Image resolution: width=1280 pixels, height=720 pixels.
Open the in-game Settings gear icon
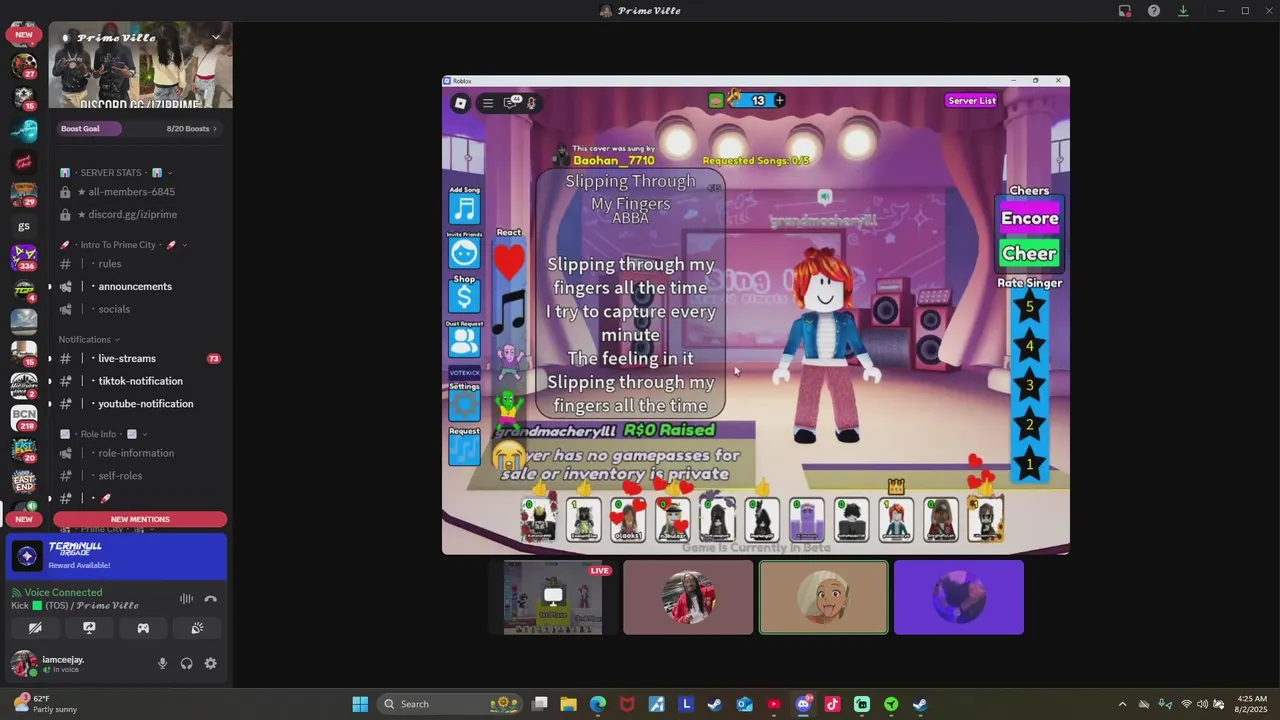tap(464, 405)
